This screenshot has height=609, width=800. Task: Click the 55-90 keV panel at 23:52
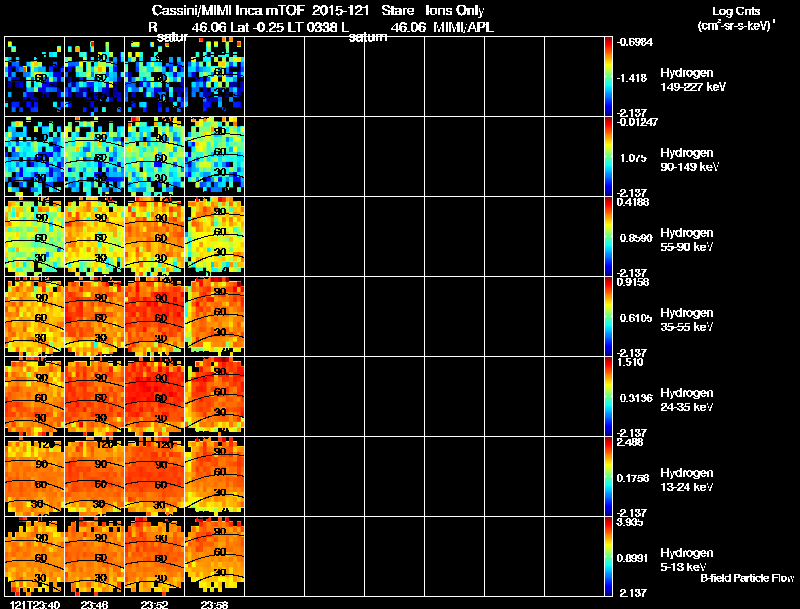point(155,237)
